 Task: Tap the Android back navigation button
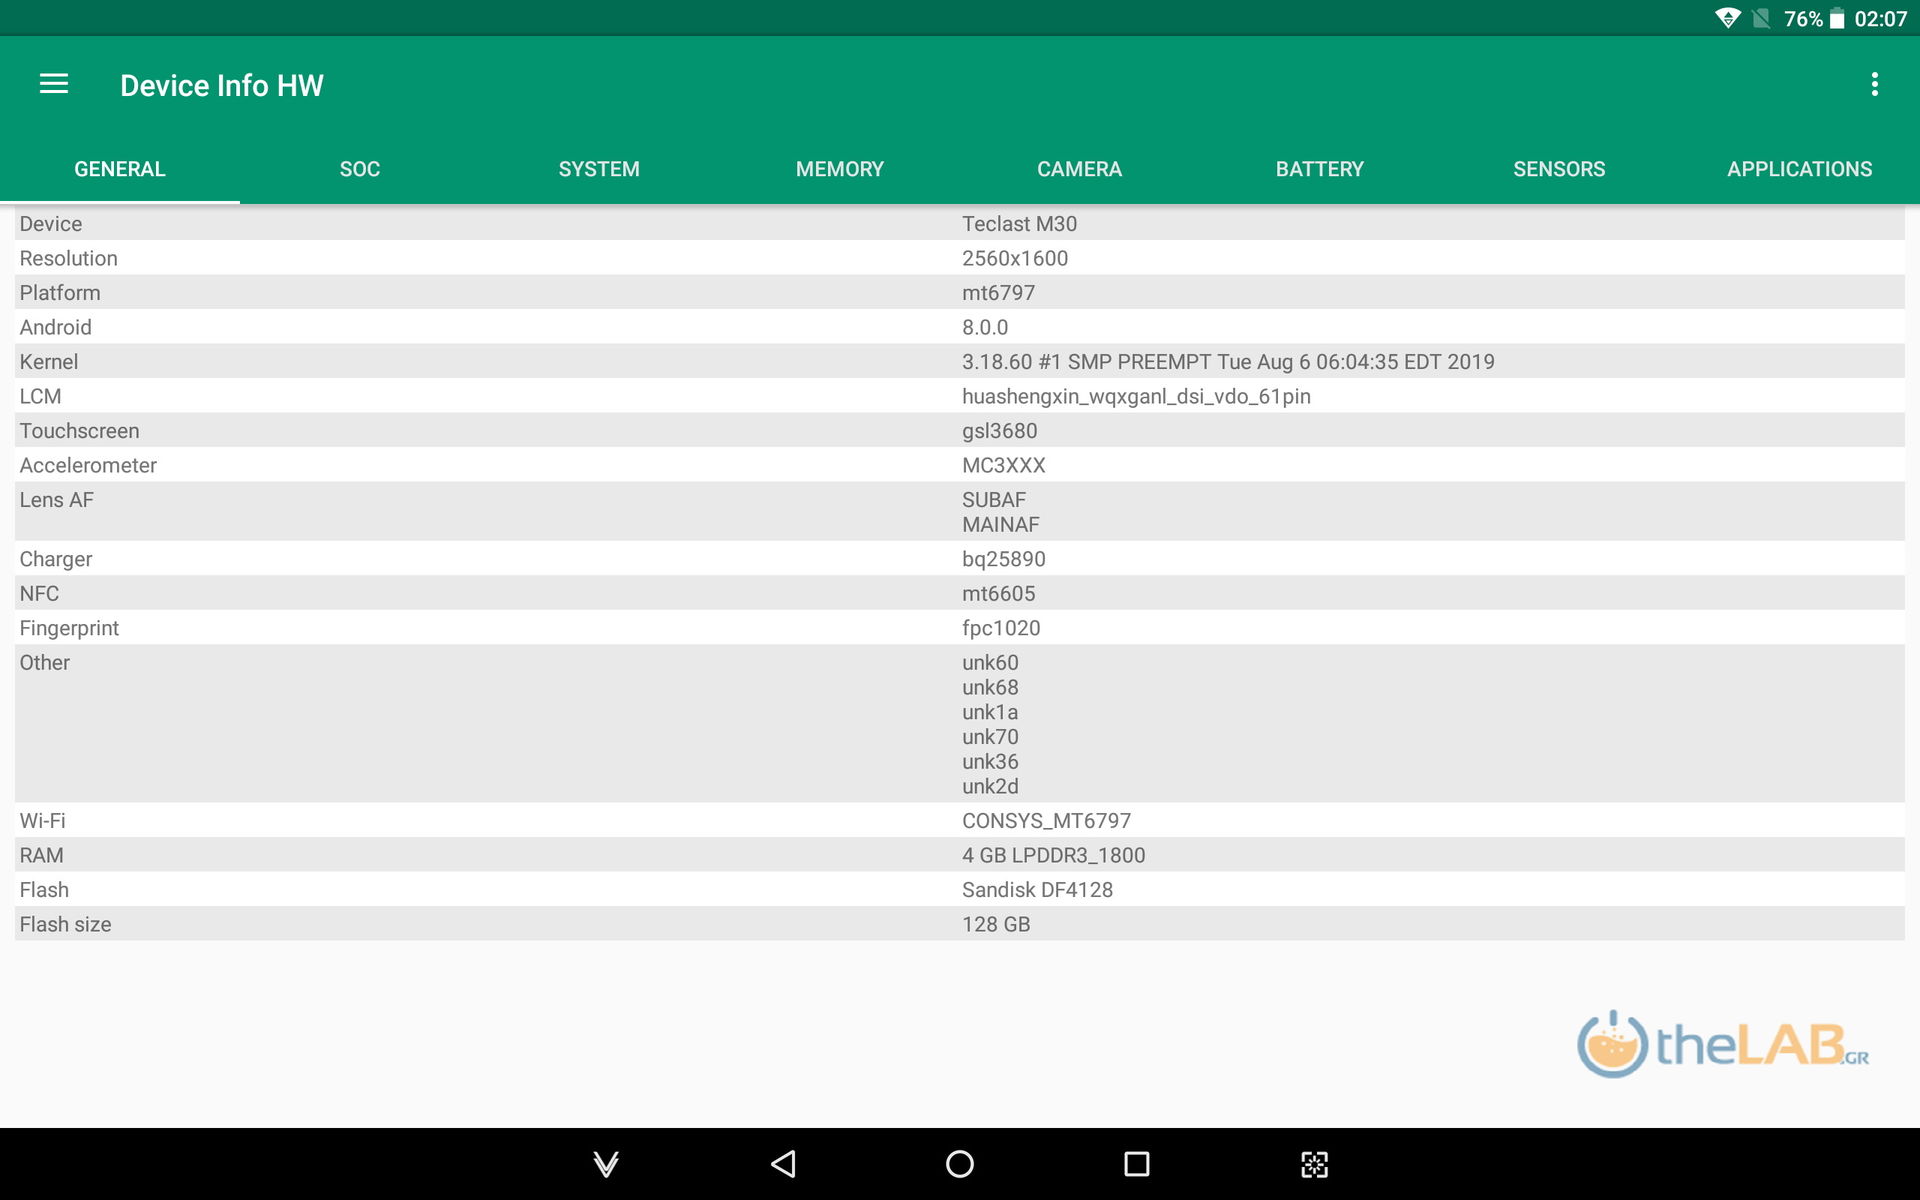[783, 1163]
